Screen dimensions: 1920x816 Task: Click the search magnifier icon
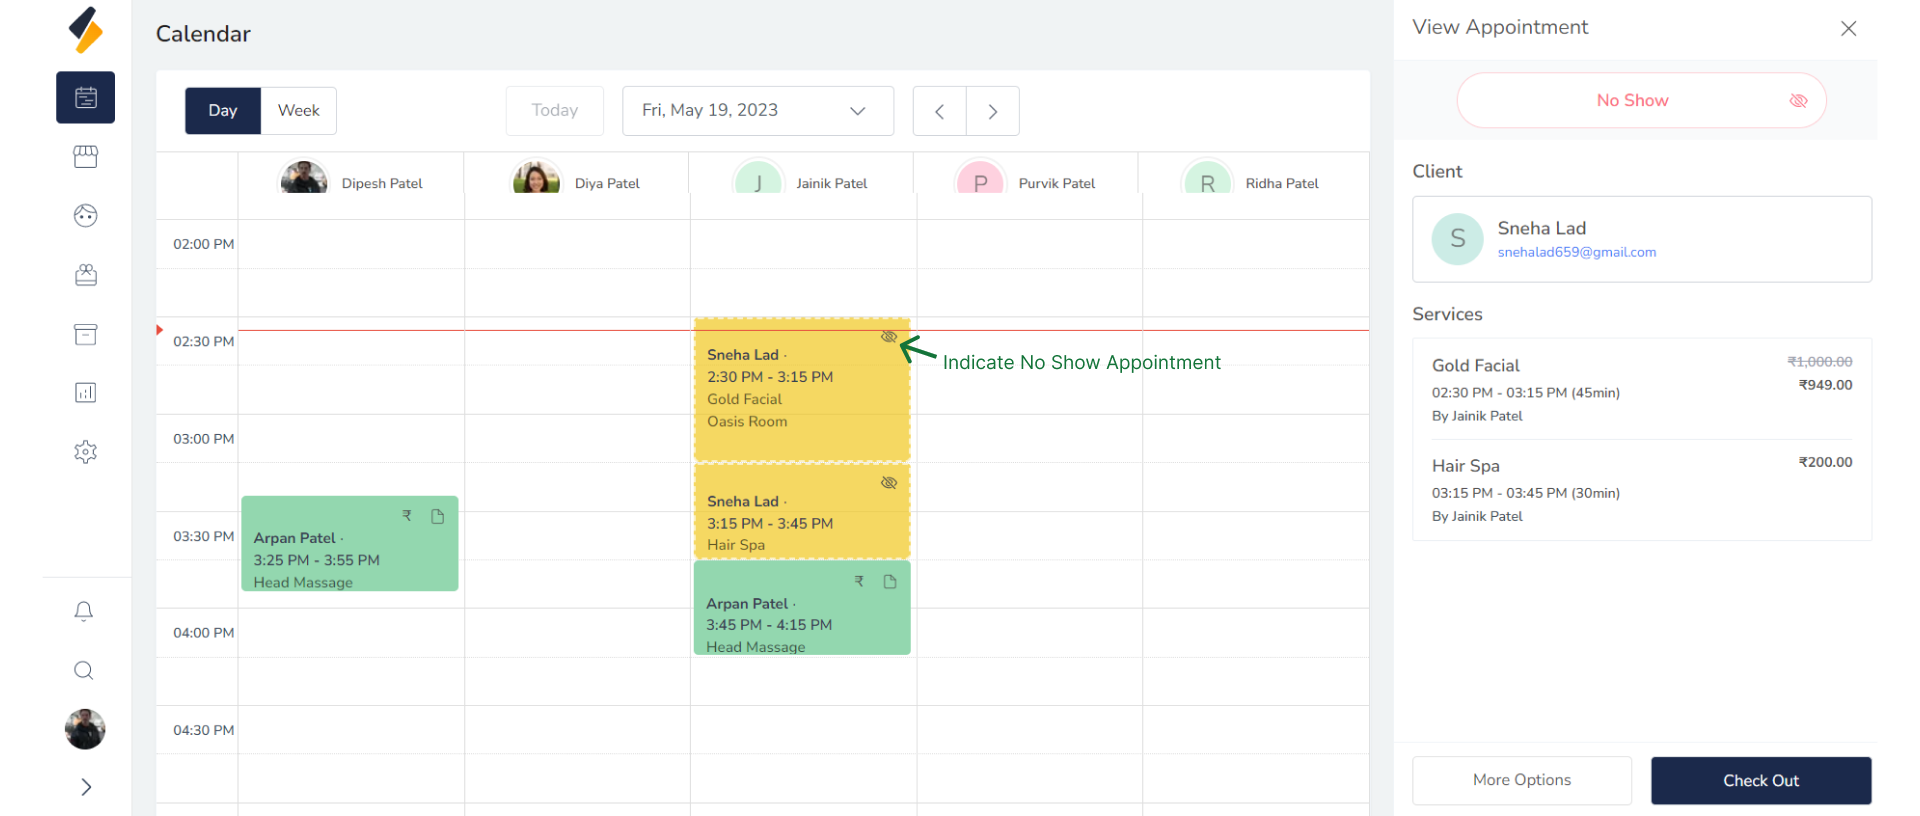(x=84, y=670)
